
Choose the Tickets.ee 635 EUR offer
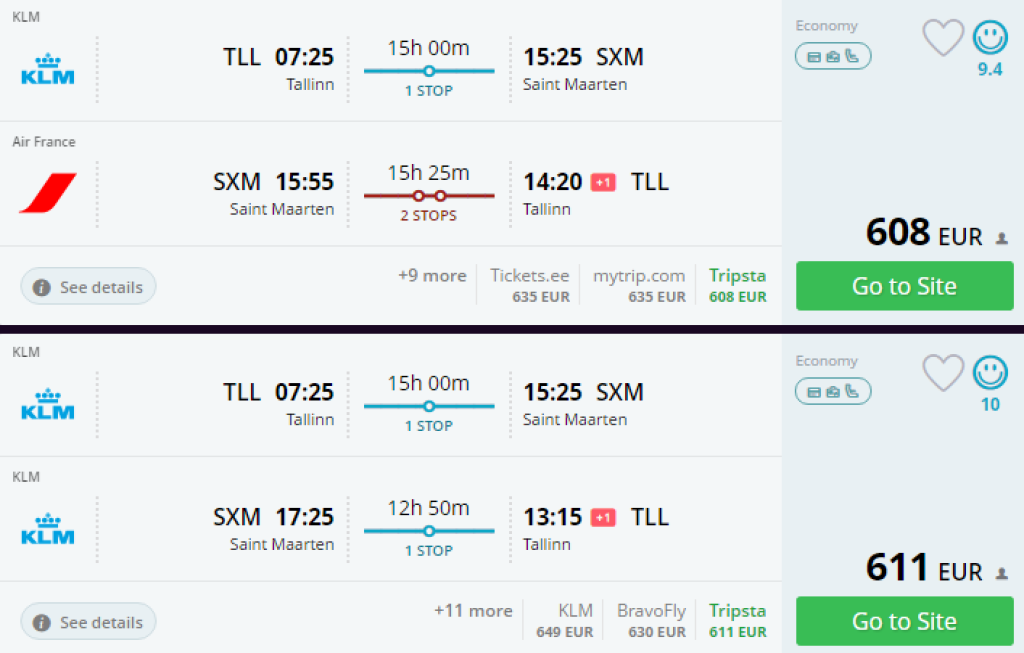coord(529,285)
